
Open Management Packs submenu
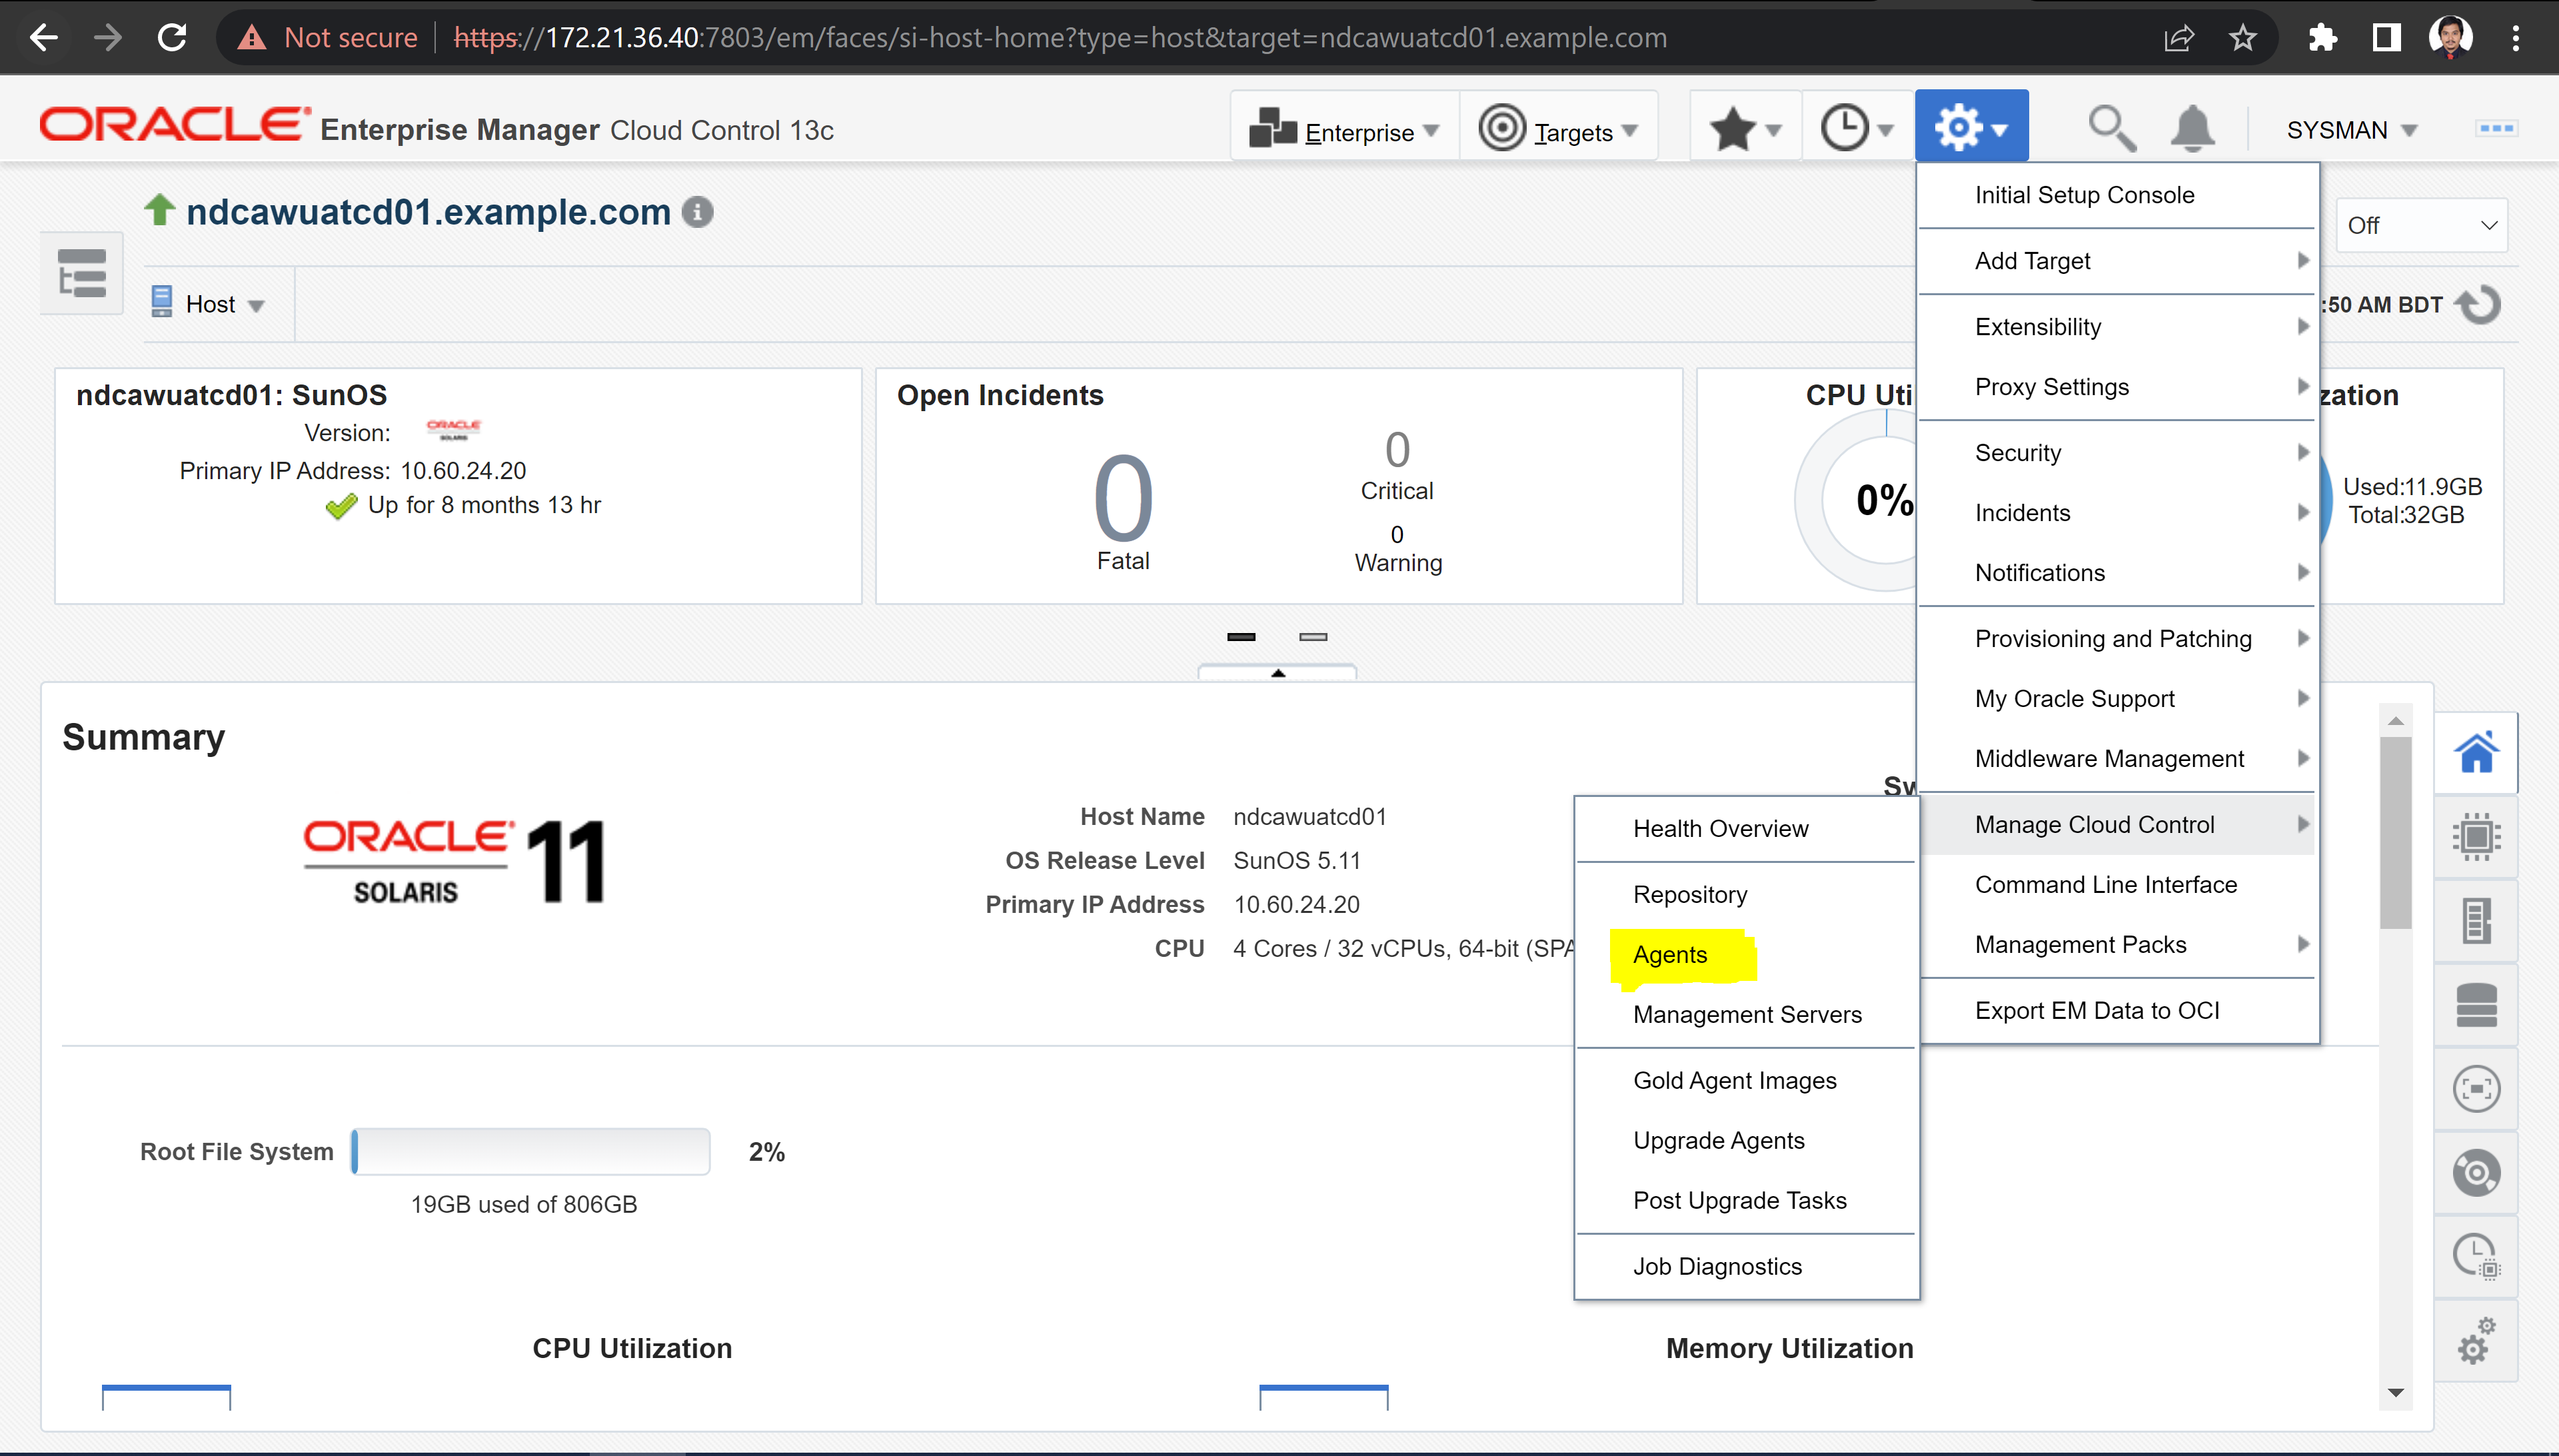pyautogui.click(x=2117, y=945)
